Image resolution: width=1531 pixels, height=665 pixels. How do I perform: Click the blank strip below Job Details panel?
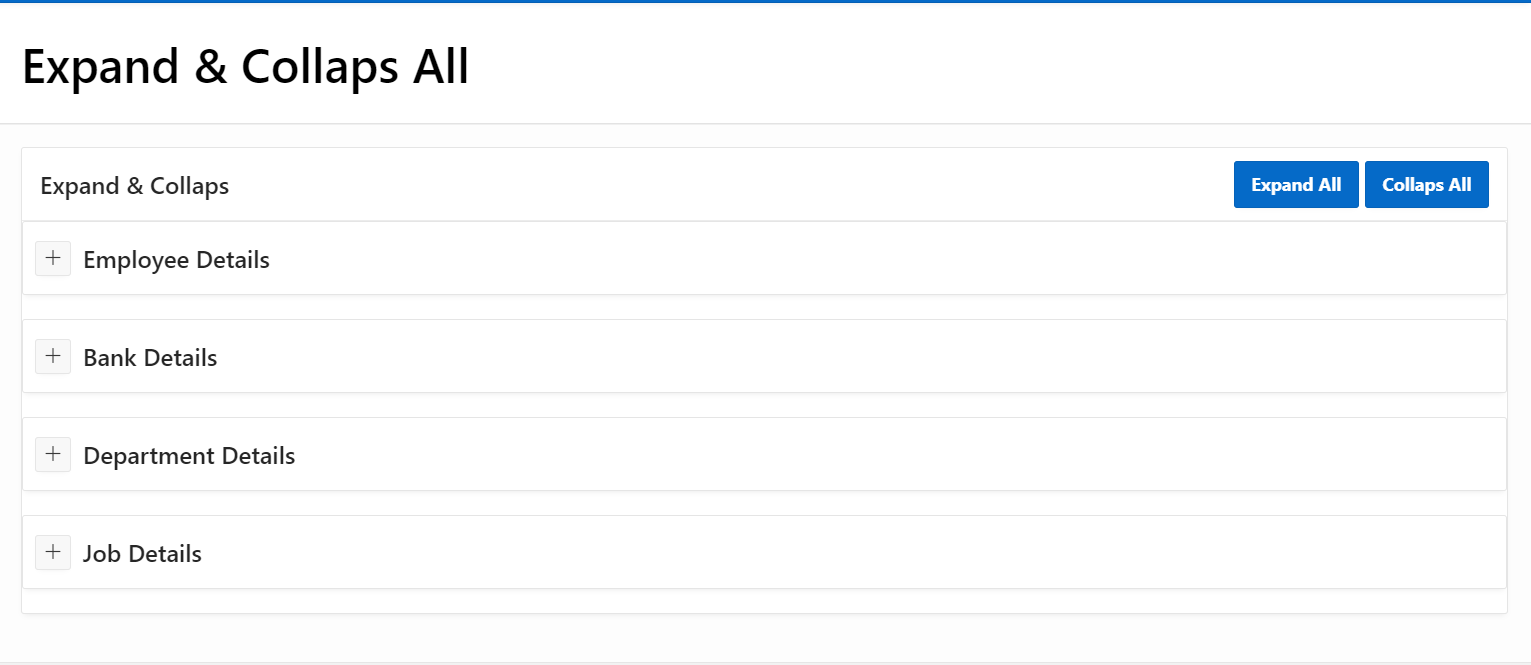[764, 601]
